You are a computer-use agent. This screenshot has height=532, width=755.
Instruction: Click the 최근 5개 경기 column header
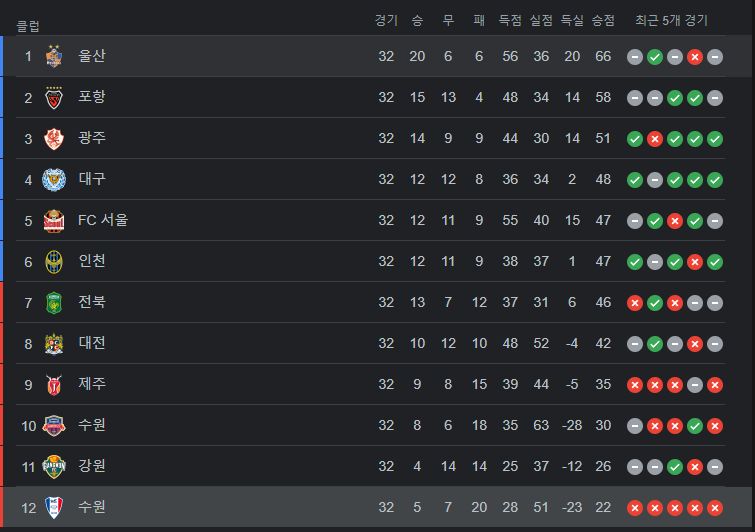click(x=671, y=20)
